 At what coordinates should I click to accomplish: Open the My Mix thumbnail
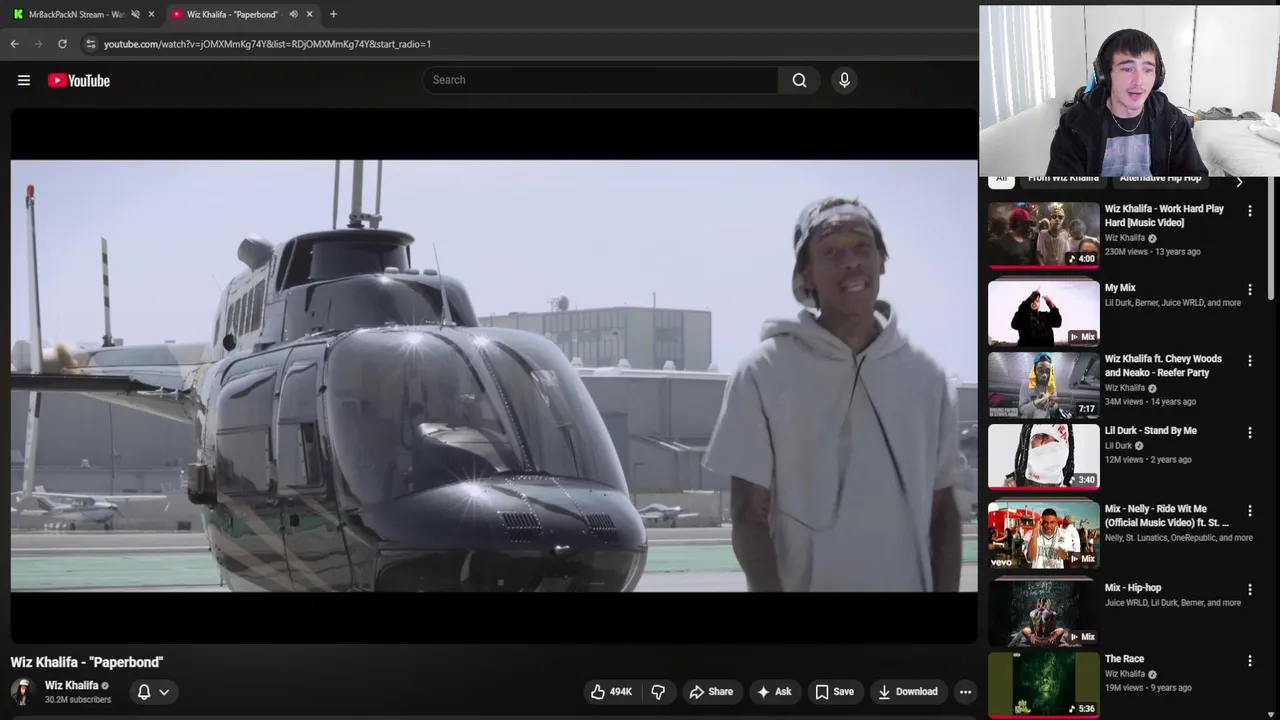(x=1043, y=313)
